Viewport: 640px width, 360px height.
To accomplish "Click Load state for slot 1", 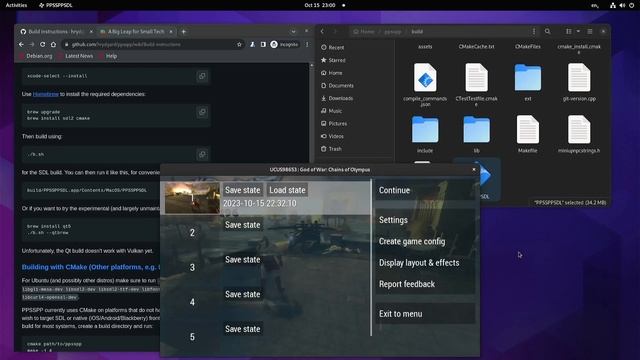I will click(x=287, y=190).
